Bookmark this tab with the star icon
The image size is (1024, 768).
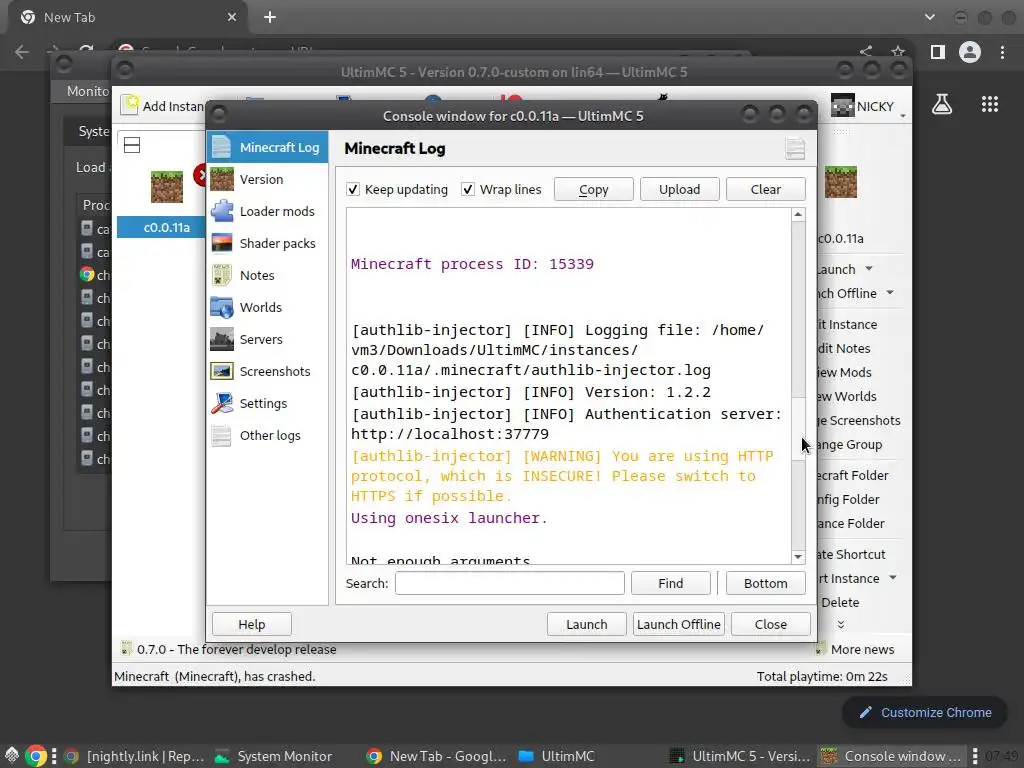(x=898, y=51)
